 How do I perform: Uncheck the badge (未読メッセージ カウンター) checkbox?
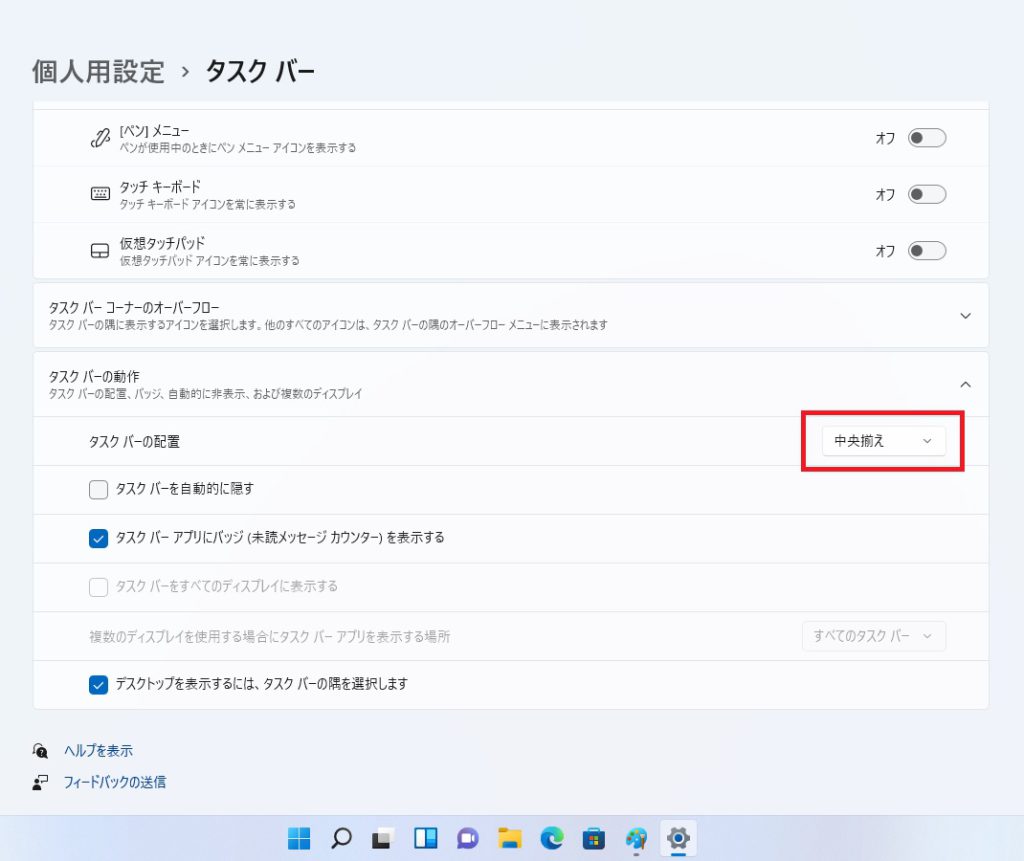tap(98, 538)
